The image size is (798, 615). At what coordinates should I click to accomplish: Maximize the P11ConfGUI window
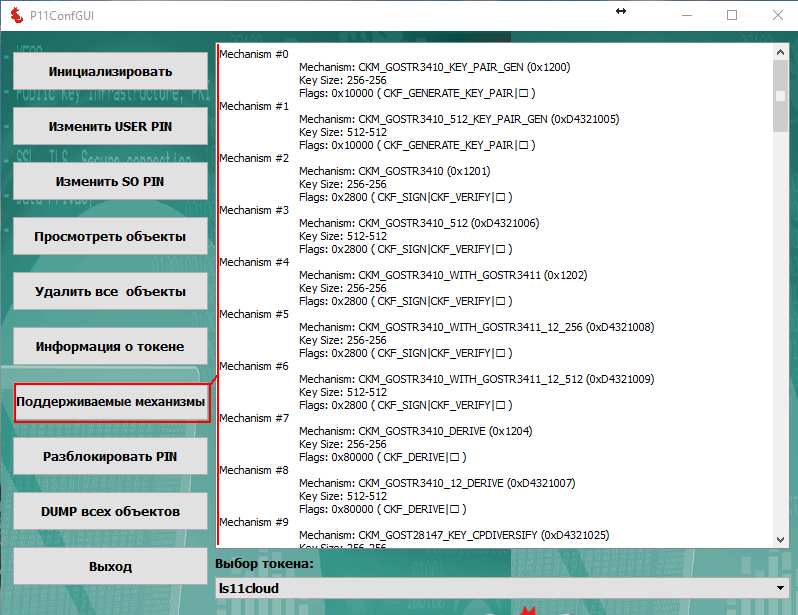[x=732, y=15]
